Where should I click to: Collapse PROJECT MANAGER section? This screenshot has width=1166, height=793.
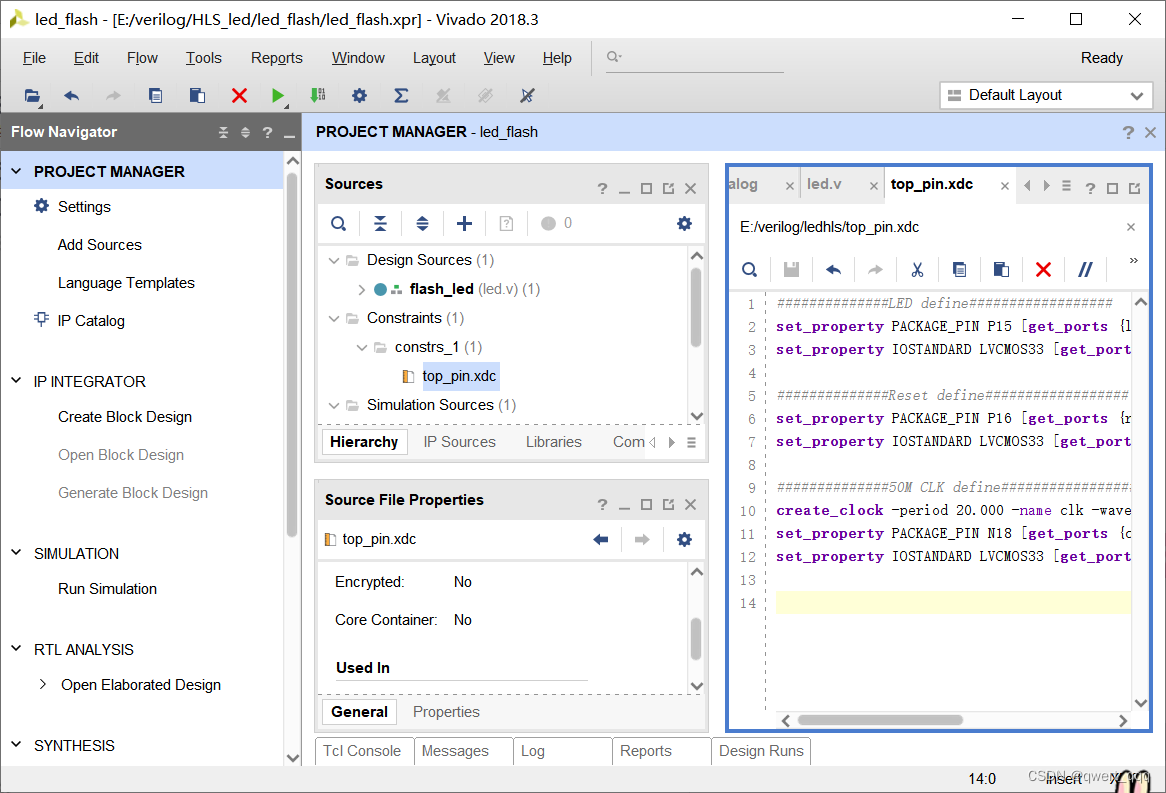[x=16, y=171]
